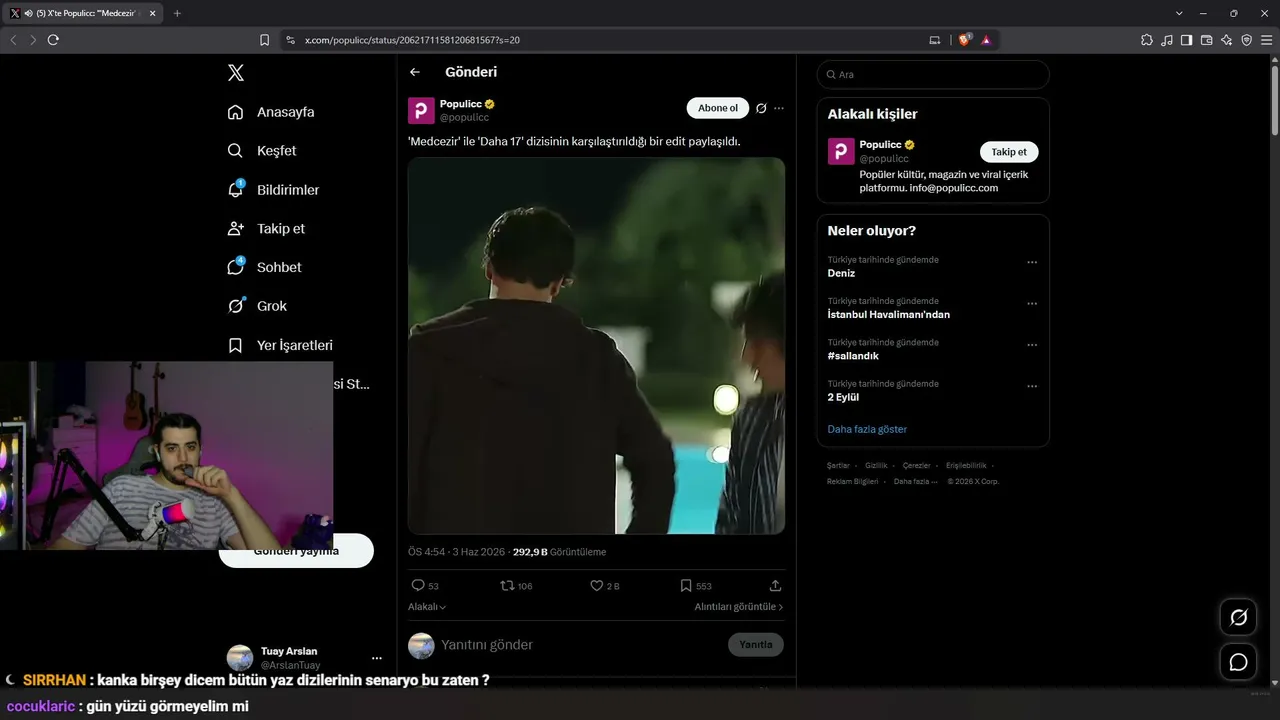Viewport: 1280px width, 720px height.
Task: Play the Medcezir edit video
Action: point(596,346)
